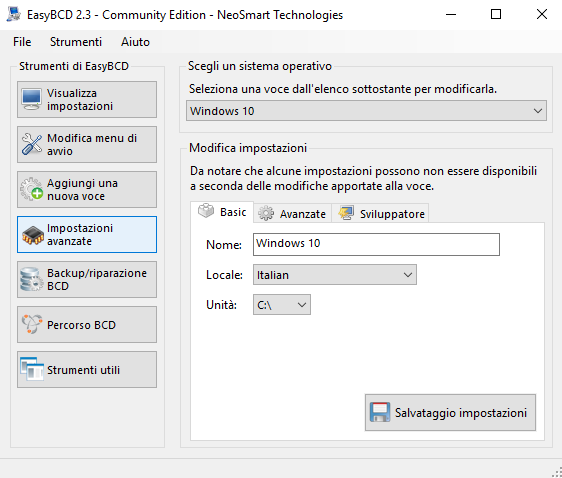Screen dimensions: 562x478
Task: Click the wrench icon for Modifica menu di avvio
Action: coord(32,144)
